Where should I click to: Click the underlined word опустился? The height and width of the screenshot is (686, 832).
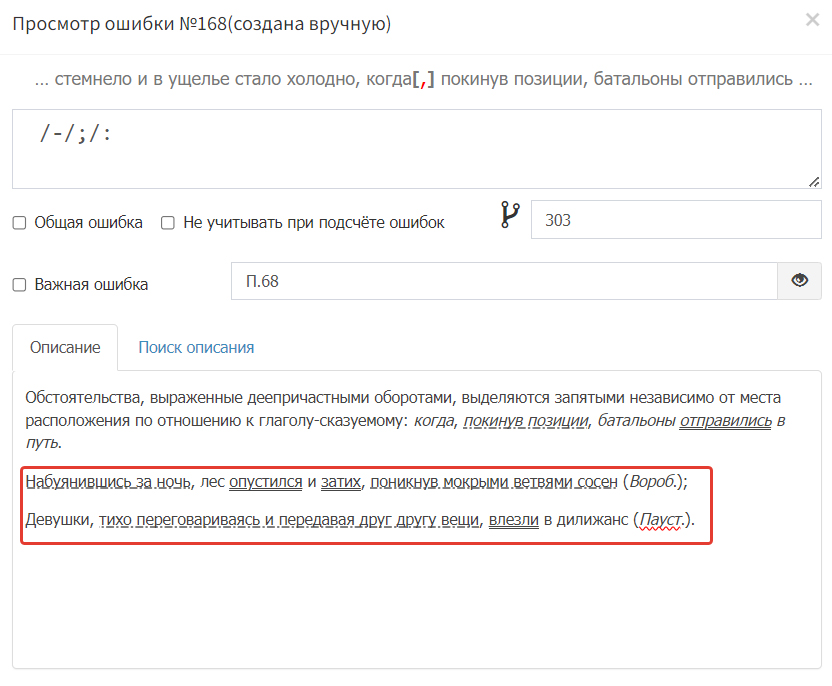[x=265, y=482]
